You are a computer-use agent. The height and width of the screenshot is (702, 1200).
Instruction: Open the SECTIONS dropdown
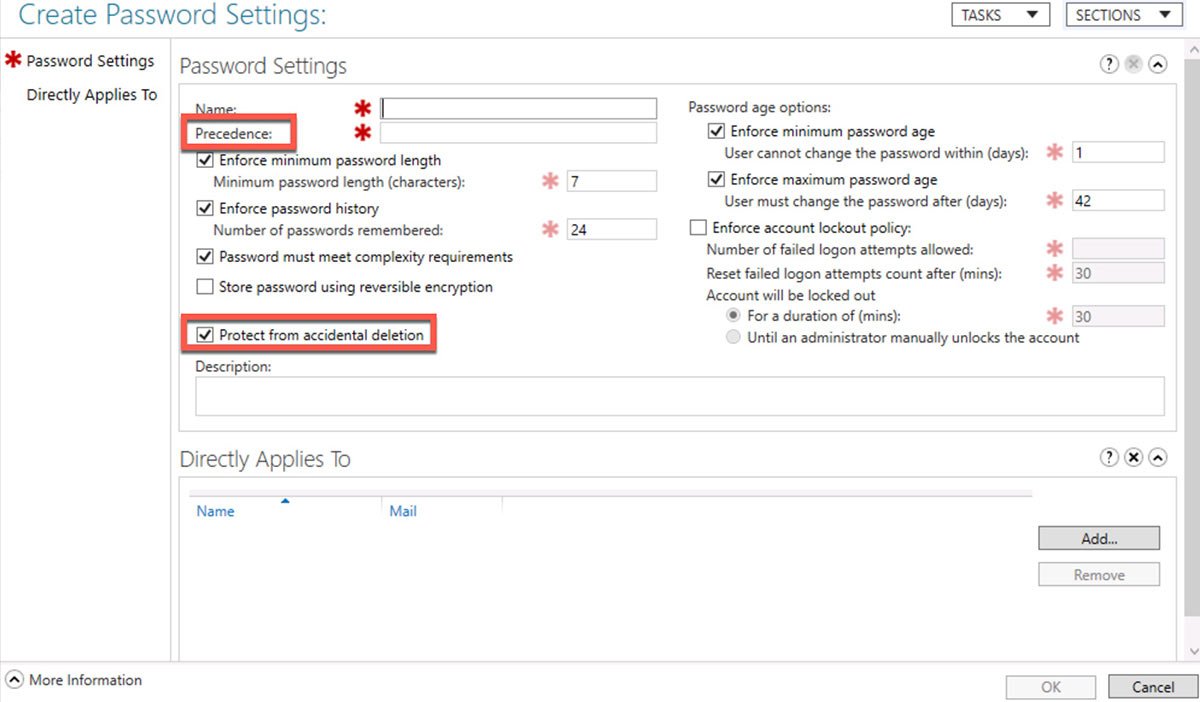pyautogui.click(x=1122, y=15)
